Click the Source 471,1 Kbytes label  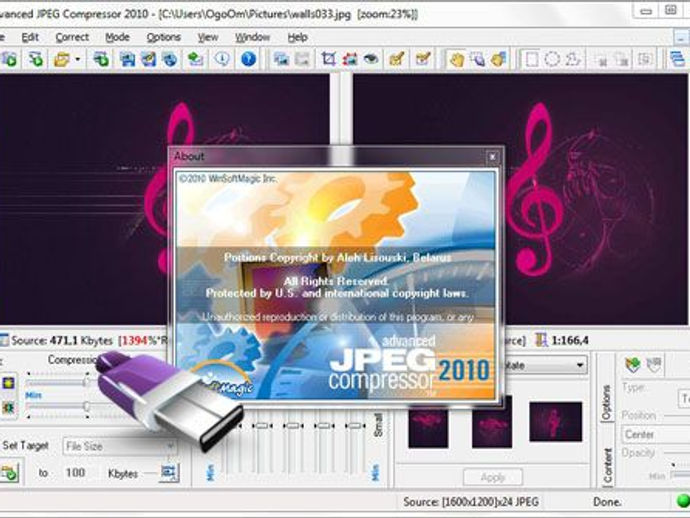coord(62,341)
